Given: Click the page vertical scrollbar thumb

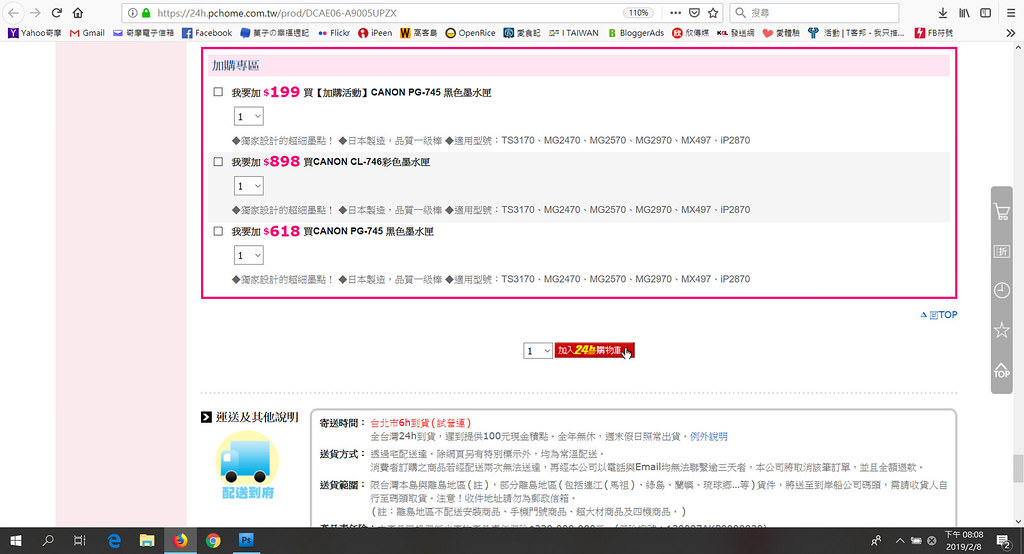Looking at the screenshot, I should [1017, 468].
